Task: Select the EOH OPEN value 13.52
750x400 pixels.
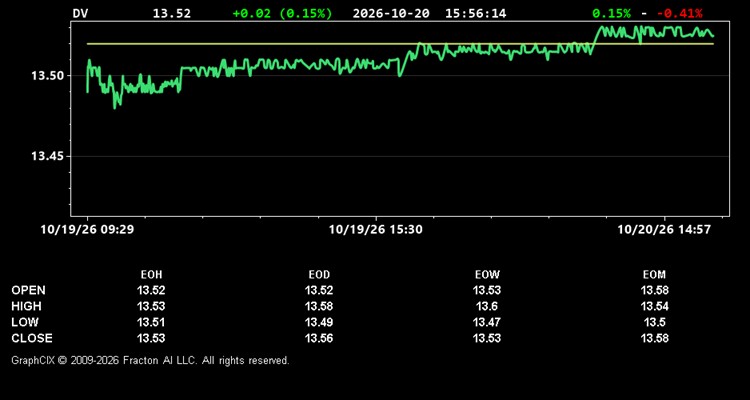Action: pyautogui.click(x=151, y=290)
